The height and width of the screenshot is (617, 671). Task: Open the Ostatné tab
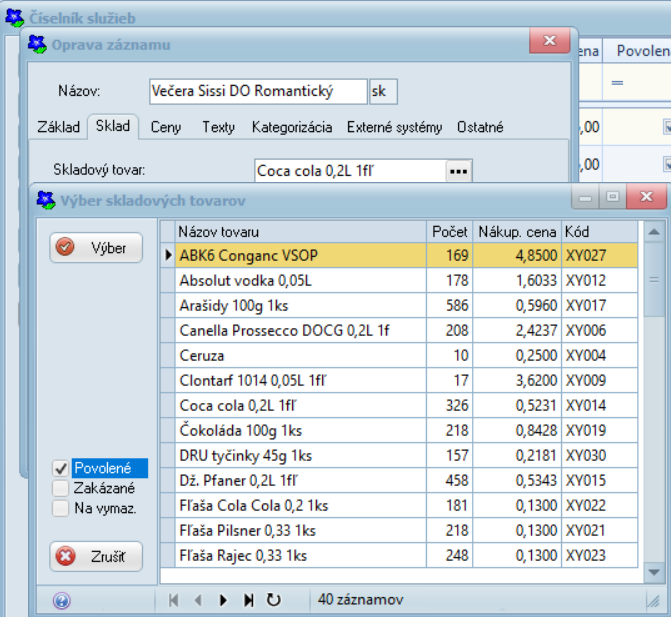(480, 127)
